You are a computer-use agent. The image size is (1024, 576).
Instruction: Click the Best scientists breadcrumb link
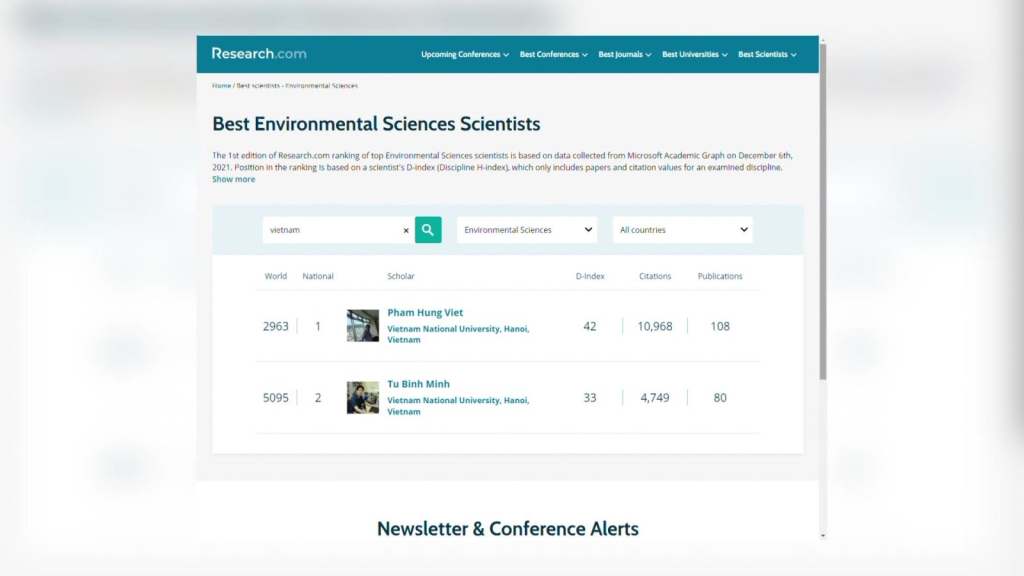tap(257, 86)
